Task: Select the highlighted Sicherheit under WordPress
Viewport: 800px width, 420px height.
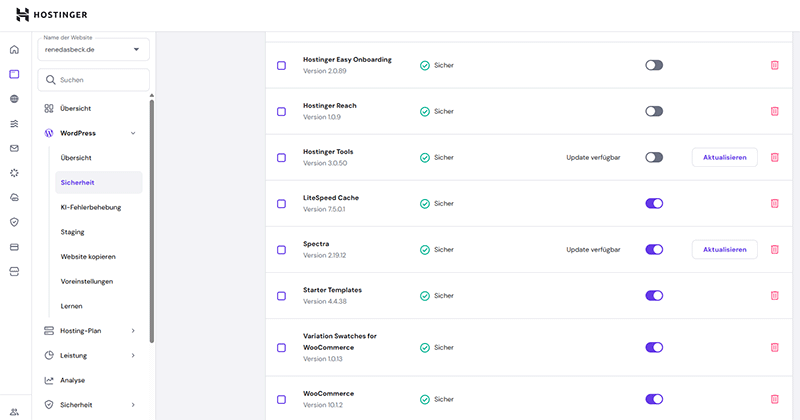Action: coord(98,182)
